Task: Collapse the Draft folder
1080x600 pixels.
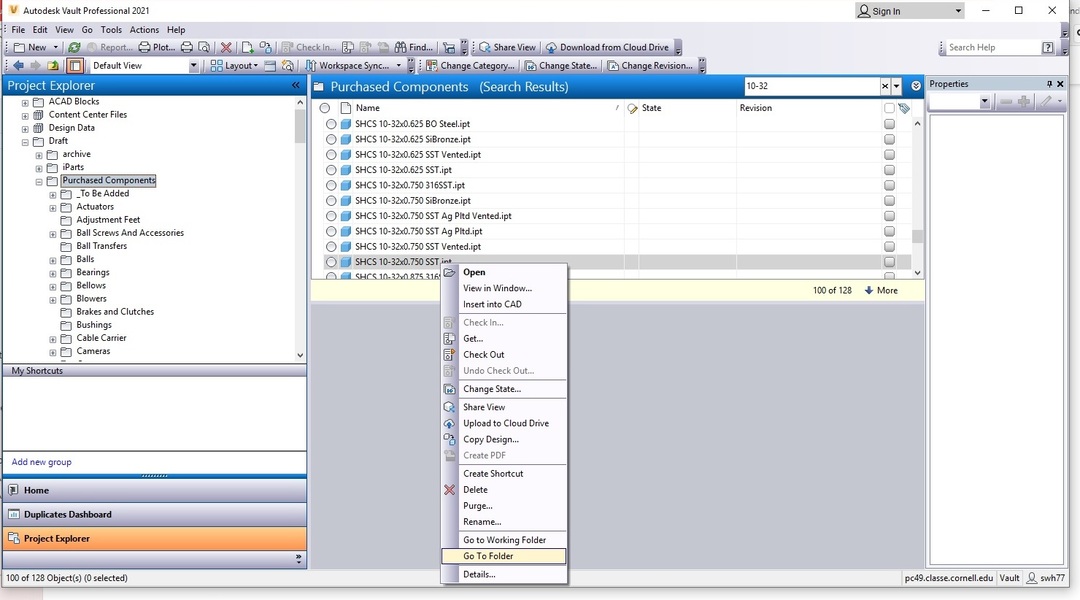Action: pyautogui.click(x=25, y=142)
